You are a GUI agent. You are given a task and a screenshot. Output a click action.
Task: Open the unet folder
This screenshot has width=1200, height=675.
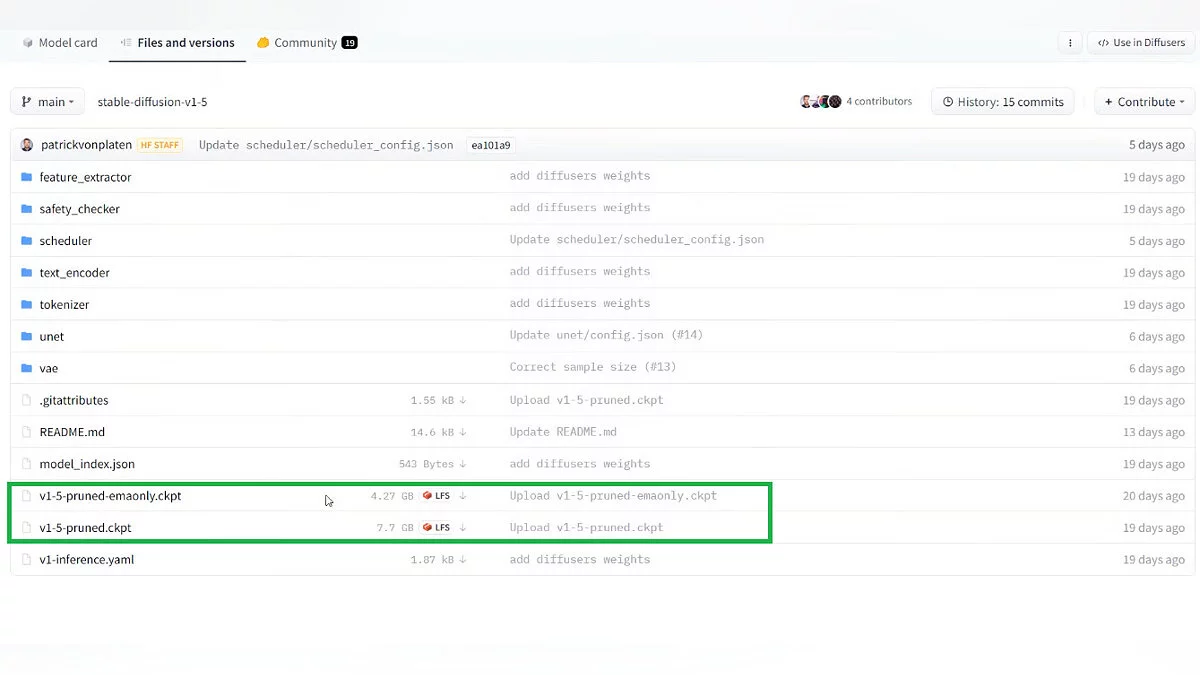52,337
